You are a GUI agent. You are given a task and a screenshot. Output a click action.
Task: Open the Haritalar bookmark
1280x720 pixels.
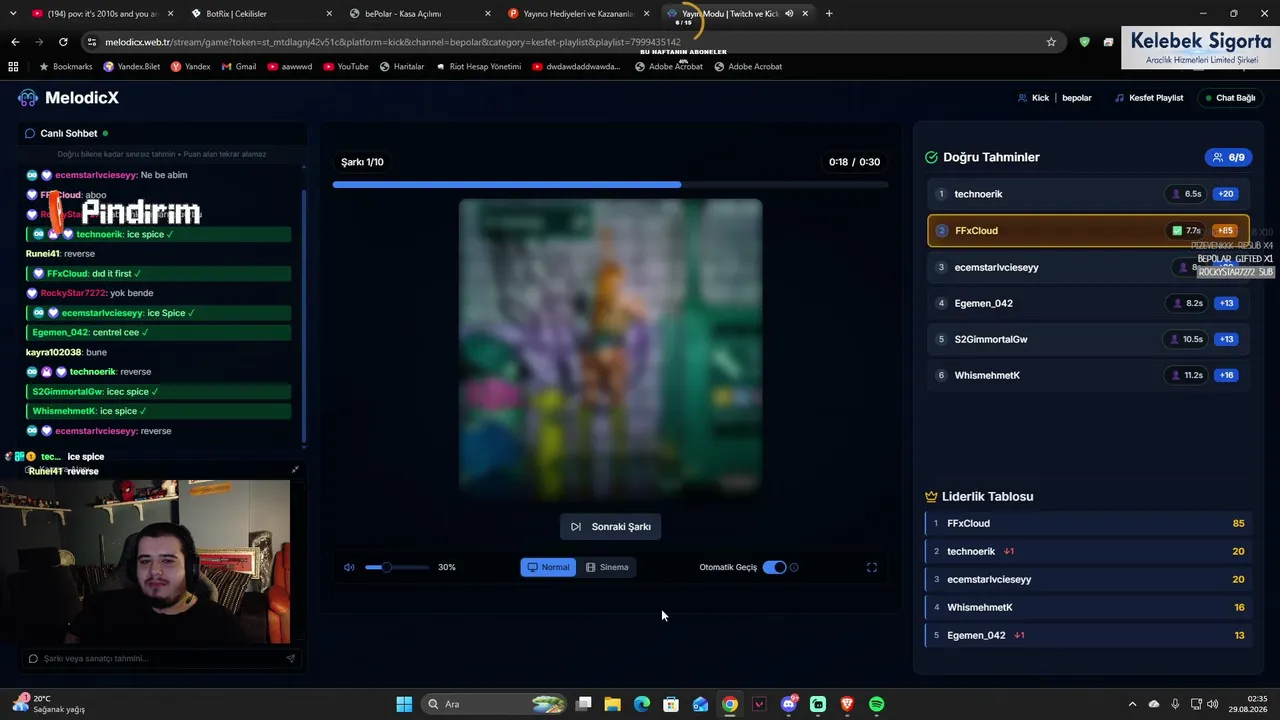[x=401, y=66]
